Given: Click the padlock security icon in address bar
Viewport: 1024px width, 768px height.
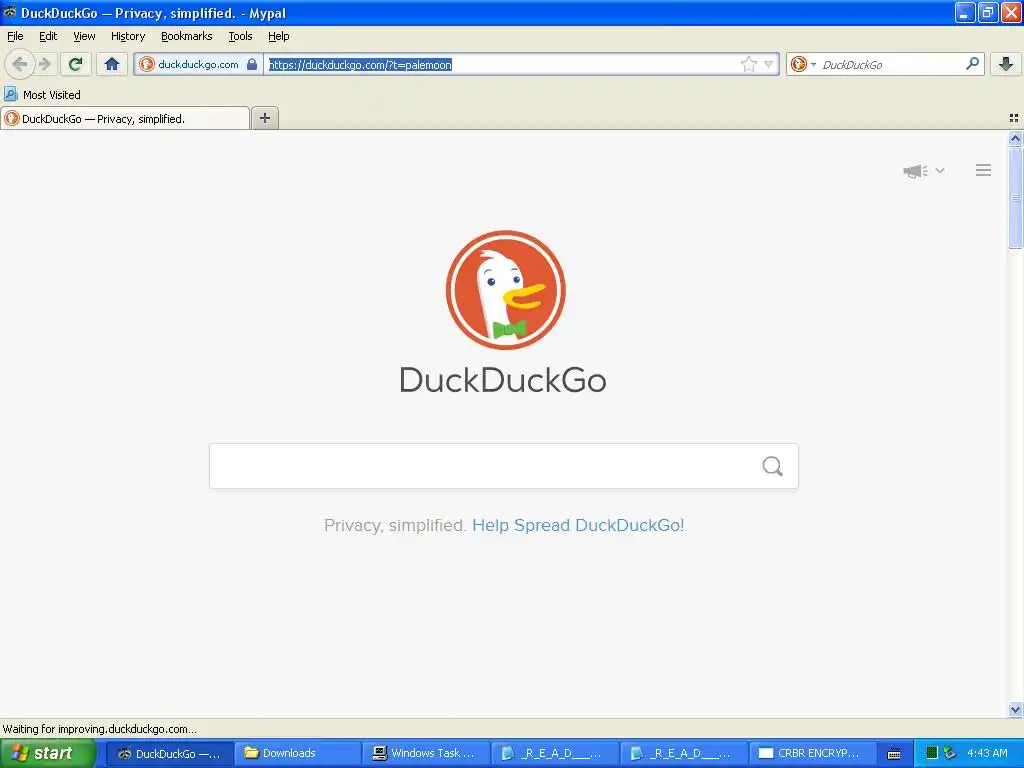Looking at the screenshot, I should pyautogui.click(x=251, y=64).
